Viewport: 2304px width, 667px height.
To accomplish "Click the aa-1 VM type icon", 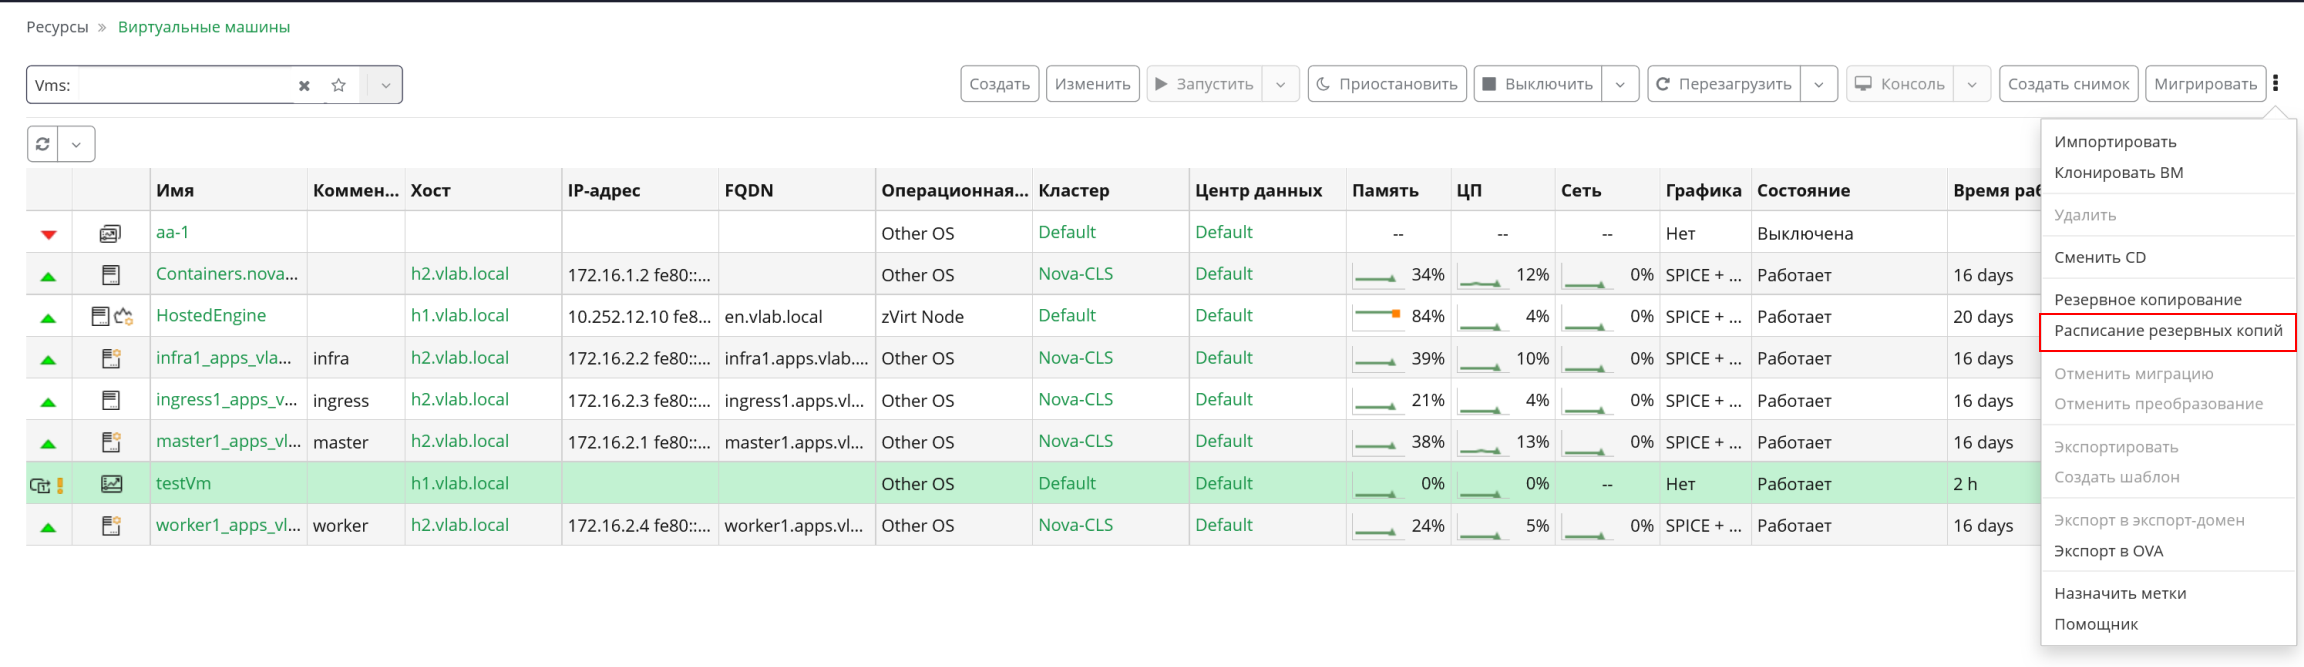I will point(110,233).
